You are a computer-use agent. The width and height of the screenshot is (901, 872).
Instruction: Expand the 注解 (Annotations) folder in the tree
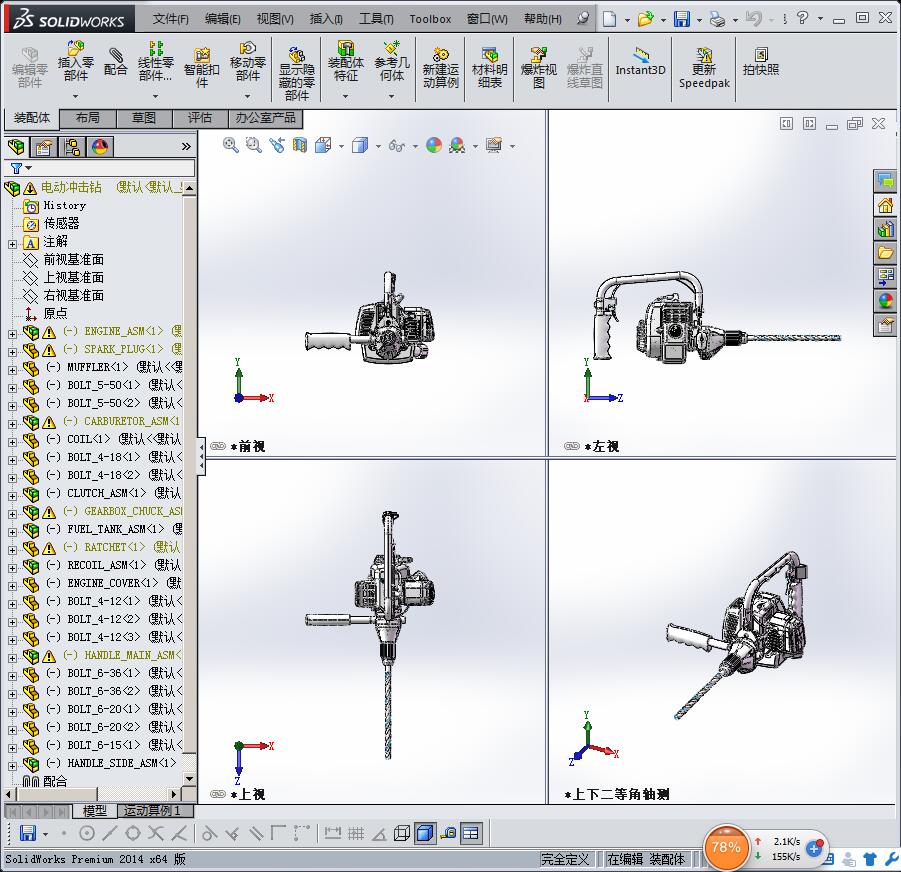pyautogui.click(x=12, y=242)
